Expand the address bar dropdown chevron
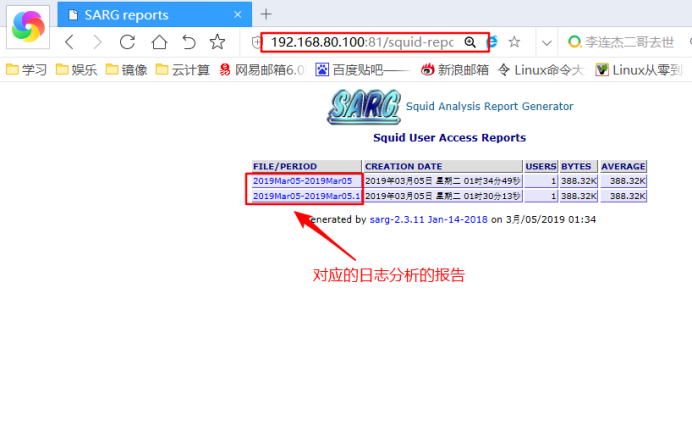692x432 pixels. (x=547, y=43)
